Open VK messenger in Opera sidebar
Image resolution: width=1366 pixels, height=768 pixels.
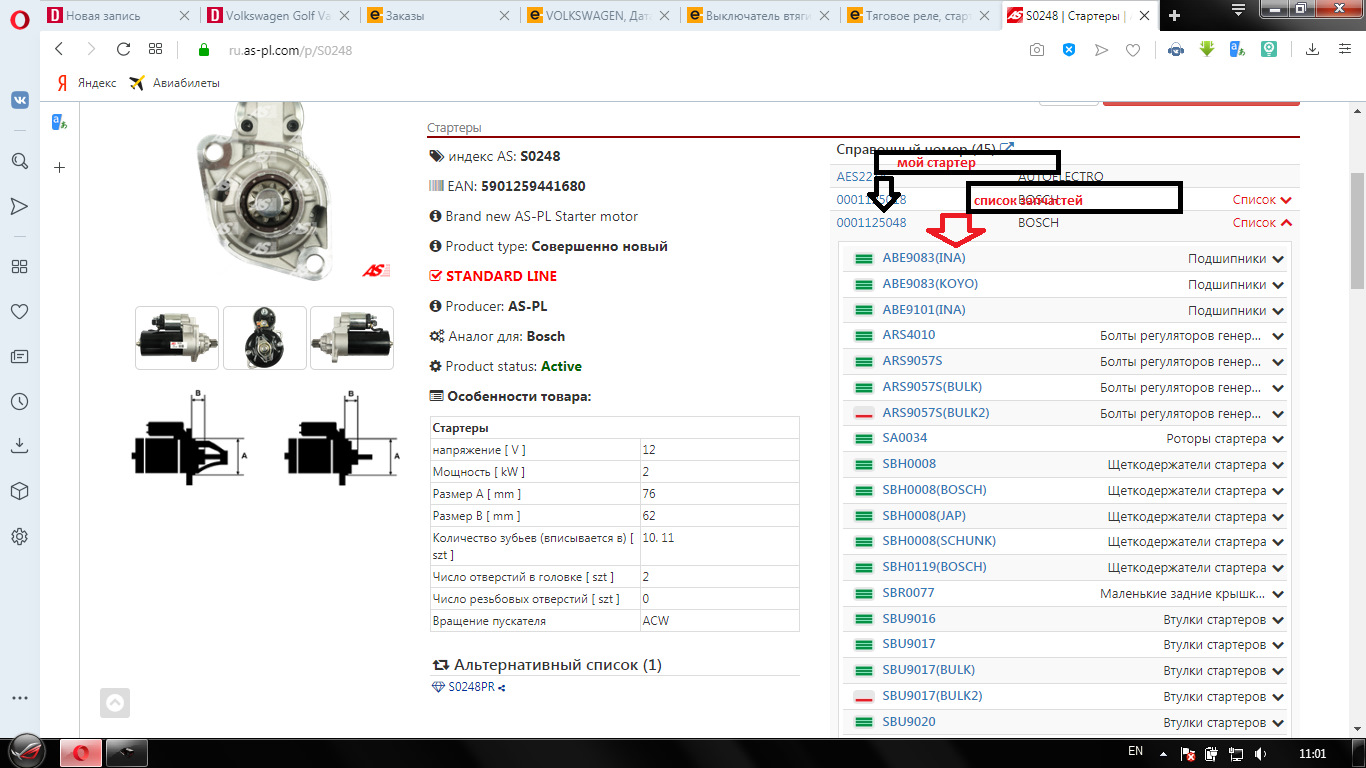(x=19, y=100)
